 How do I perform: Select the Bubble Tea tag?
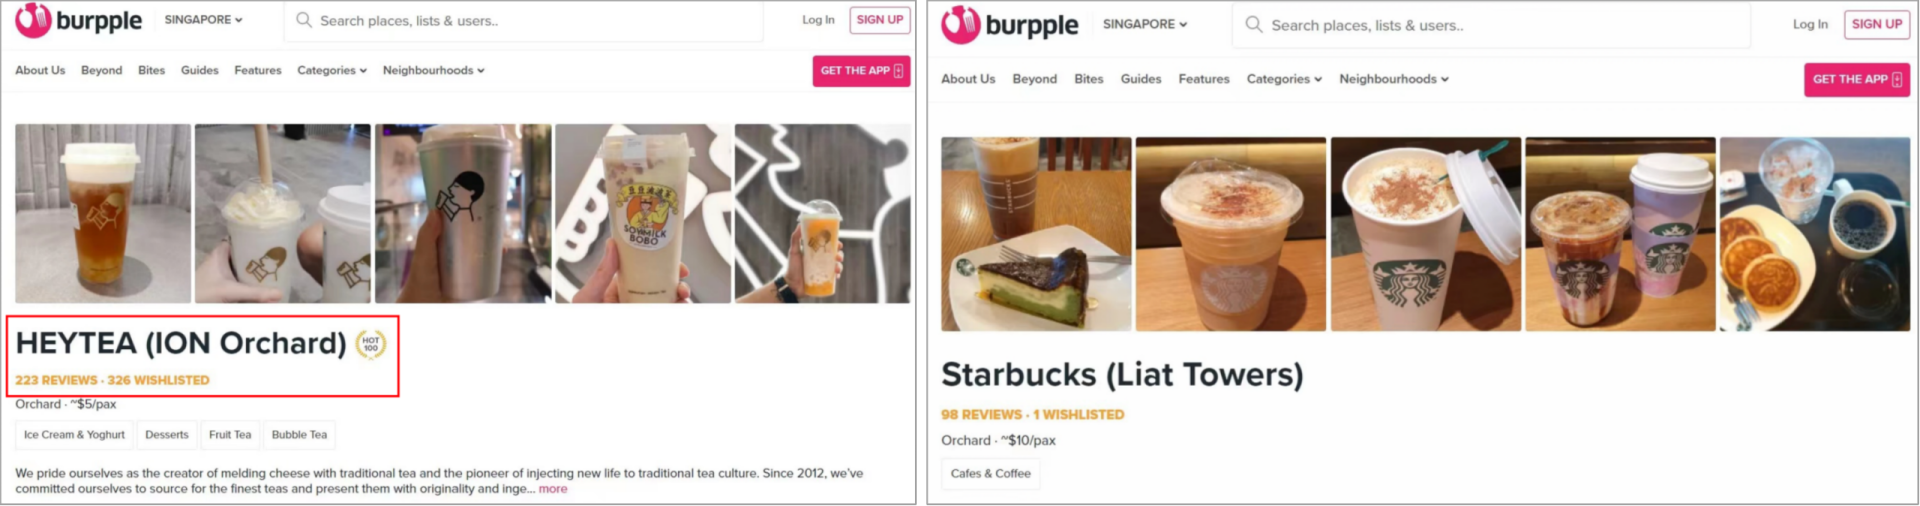[x=299, y=435]
